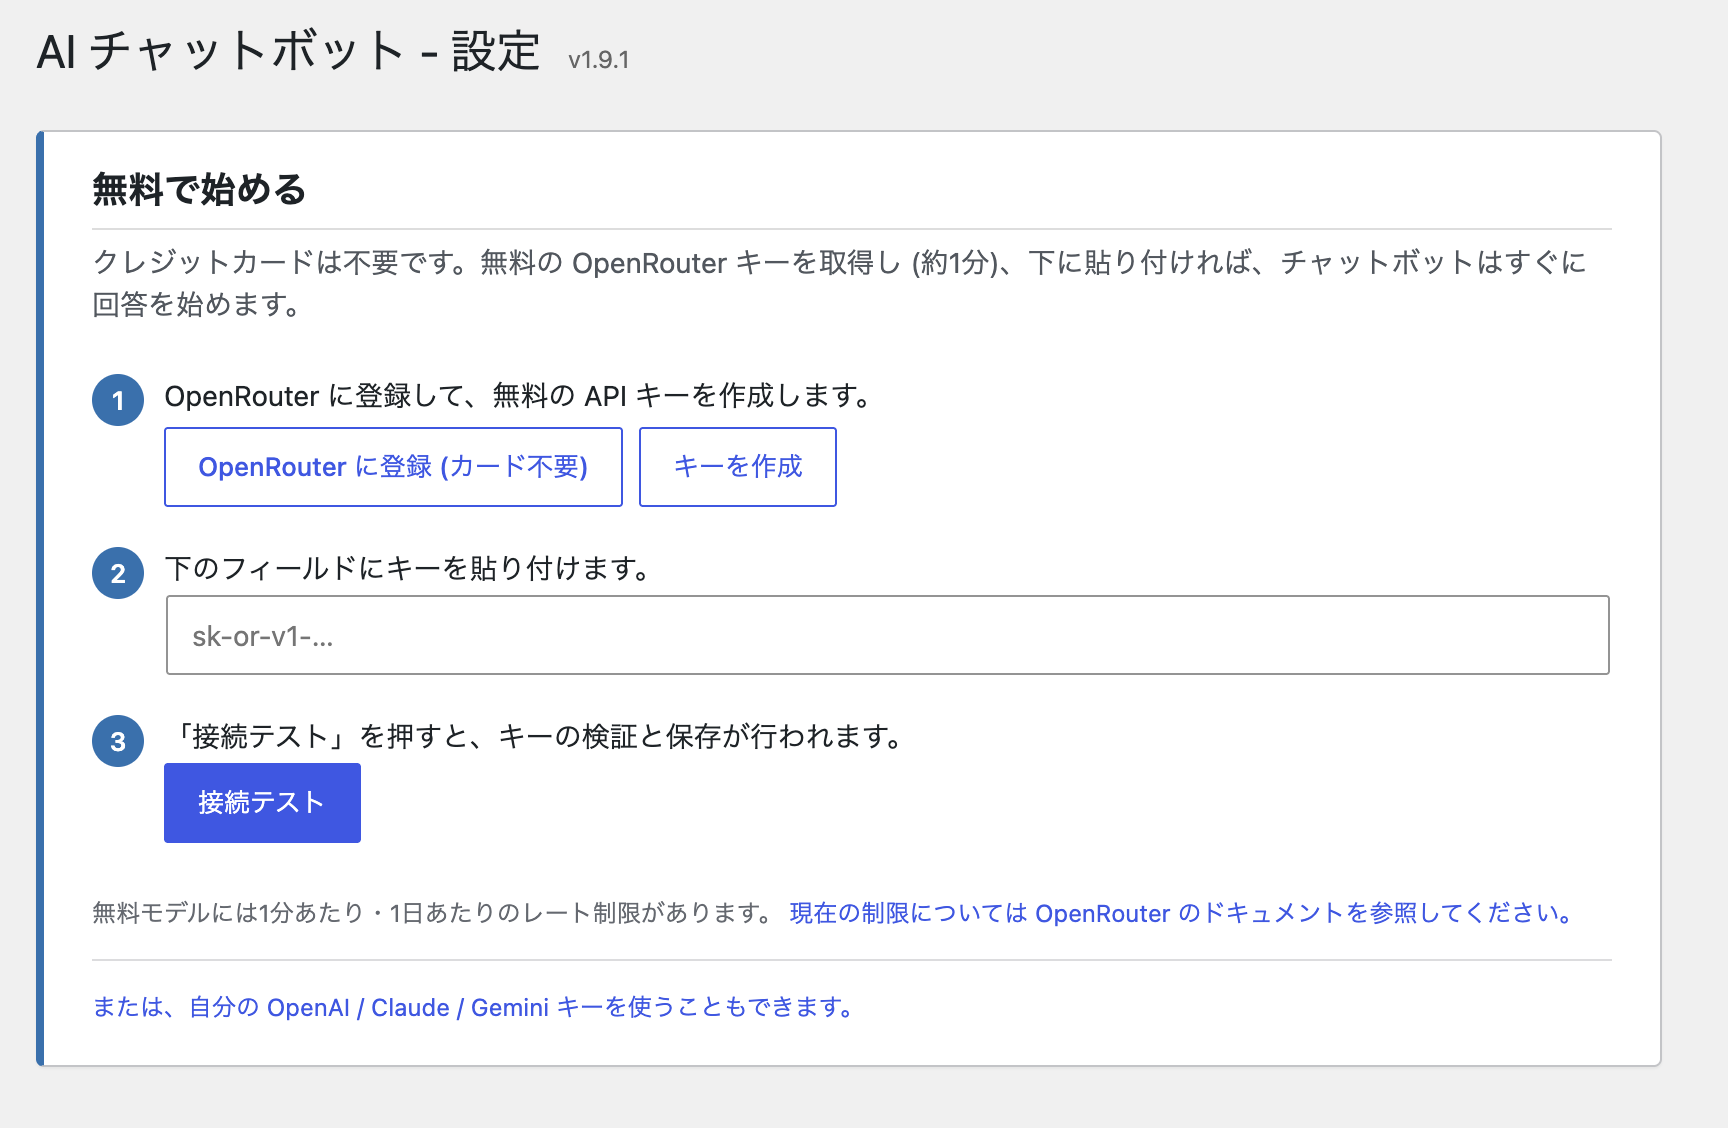Click the OpenRouter に登録して step description text

point(521,396)
